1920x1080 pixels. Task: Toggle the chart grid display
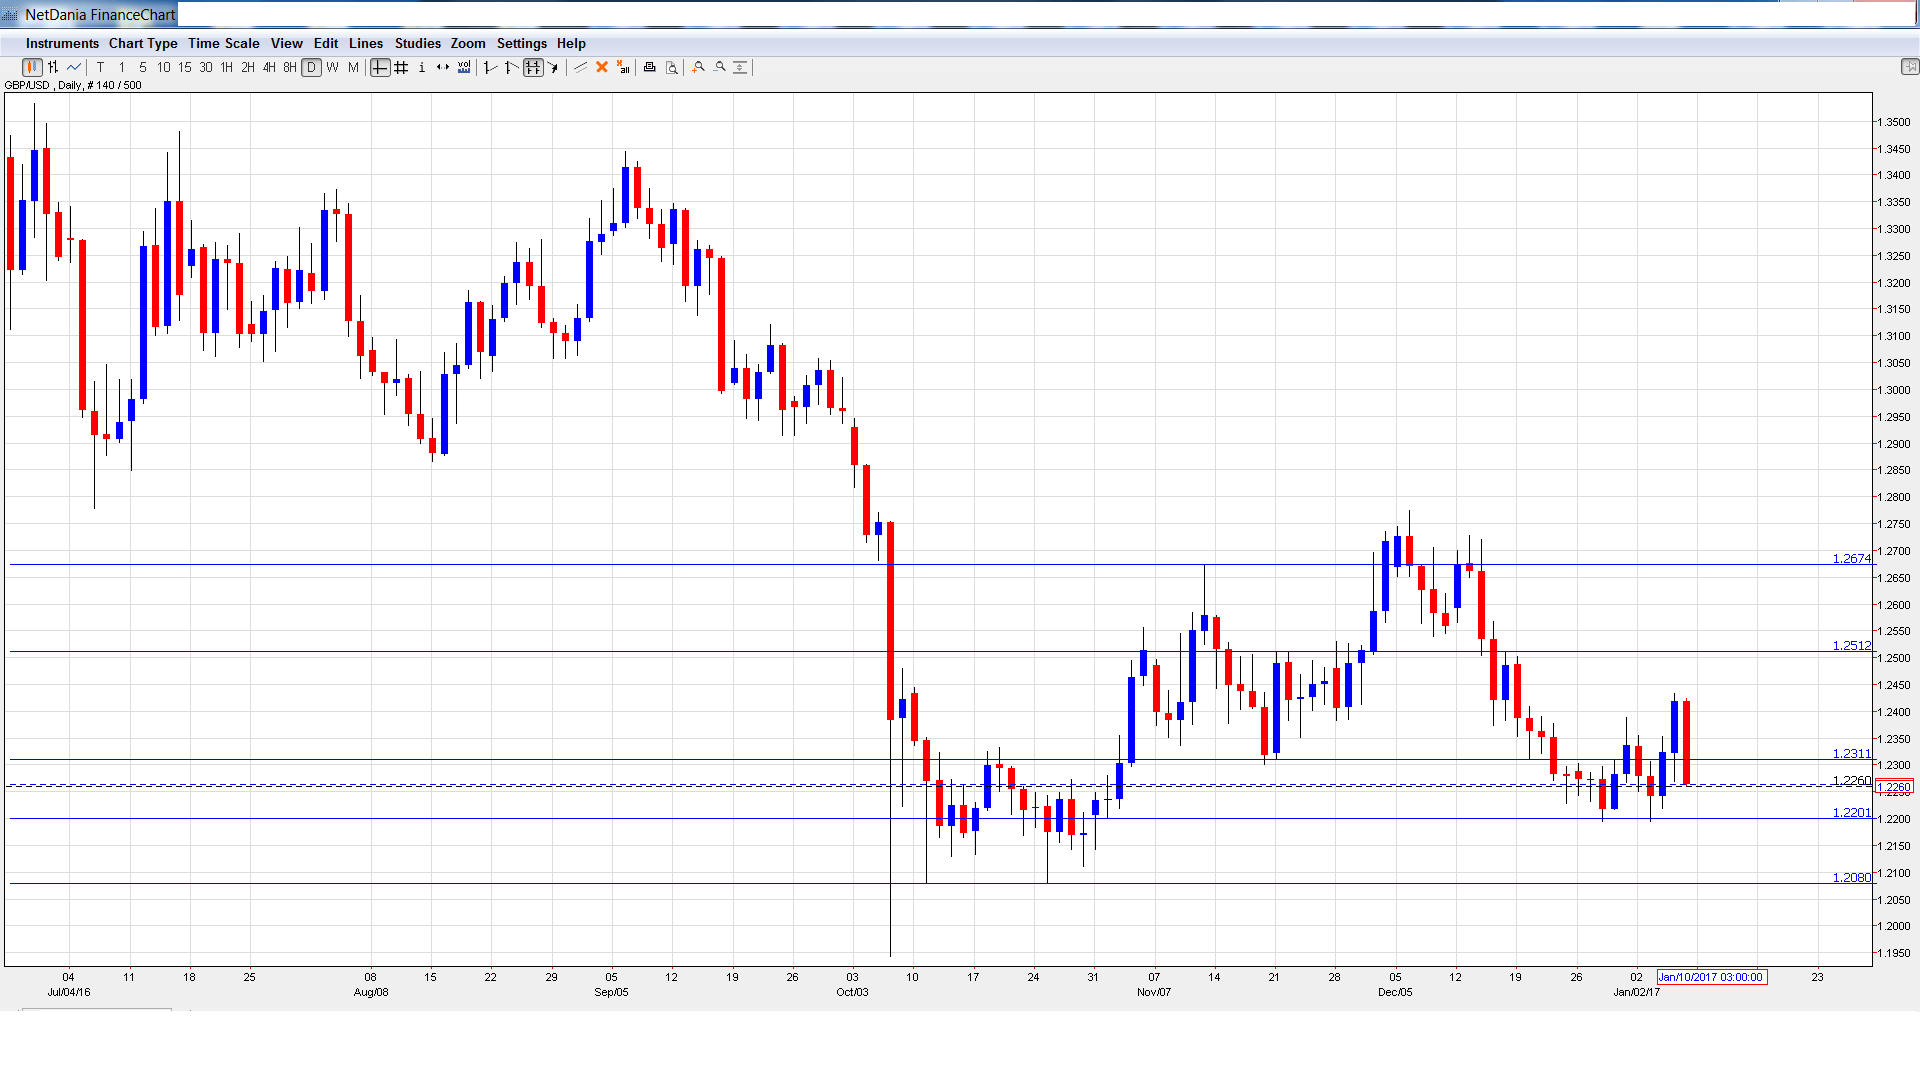(401, 68)
